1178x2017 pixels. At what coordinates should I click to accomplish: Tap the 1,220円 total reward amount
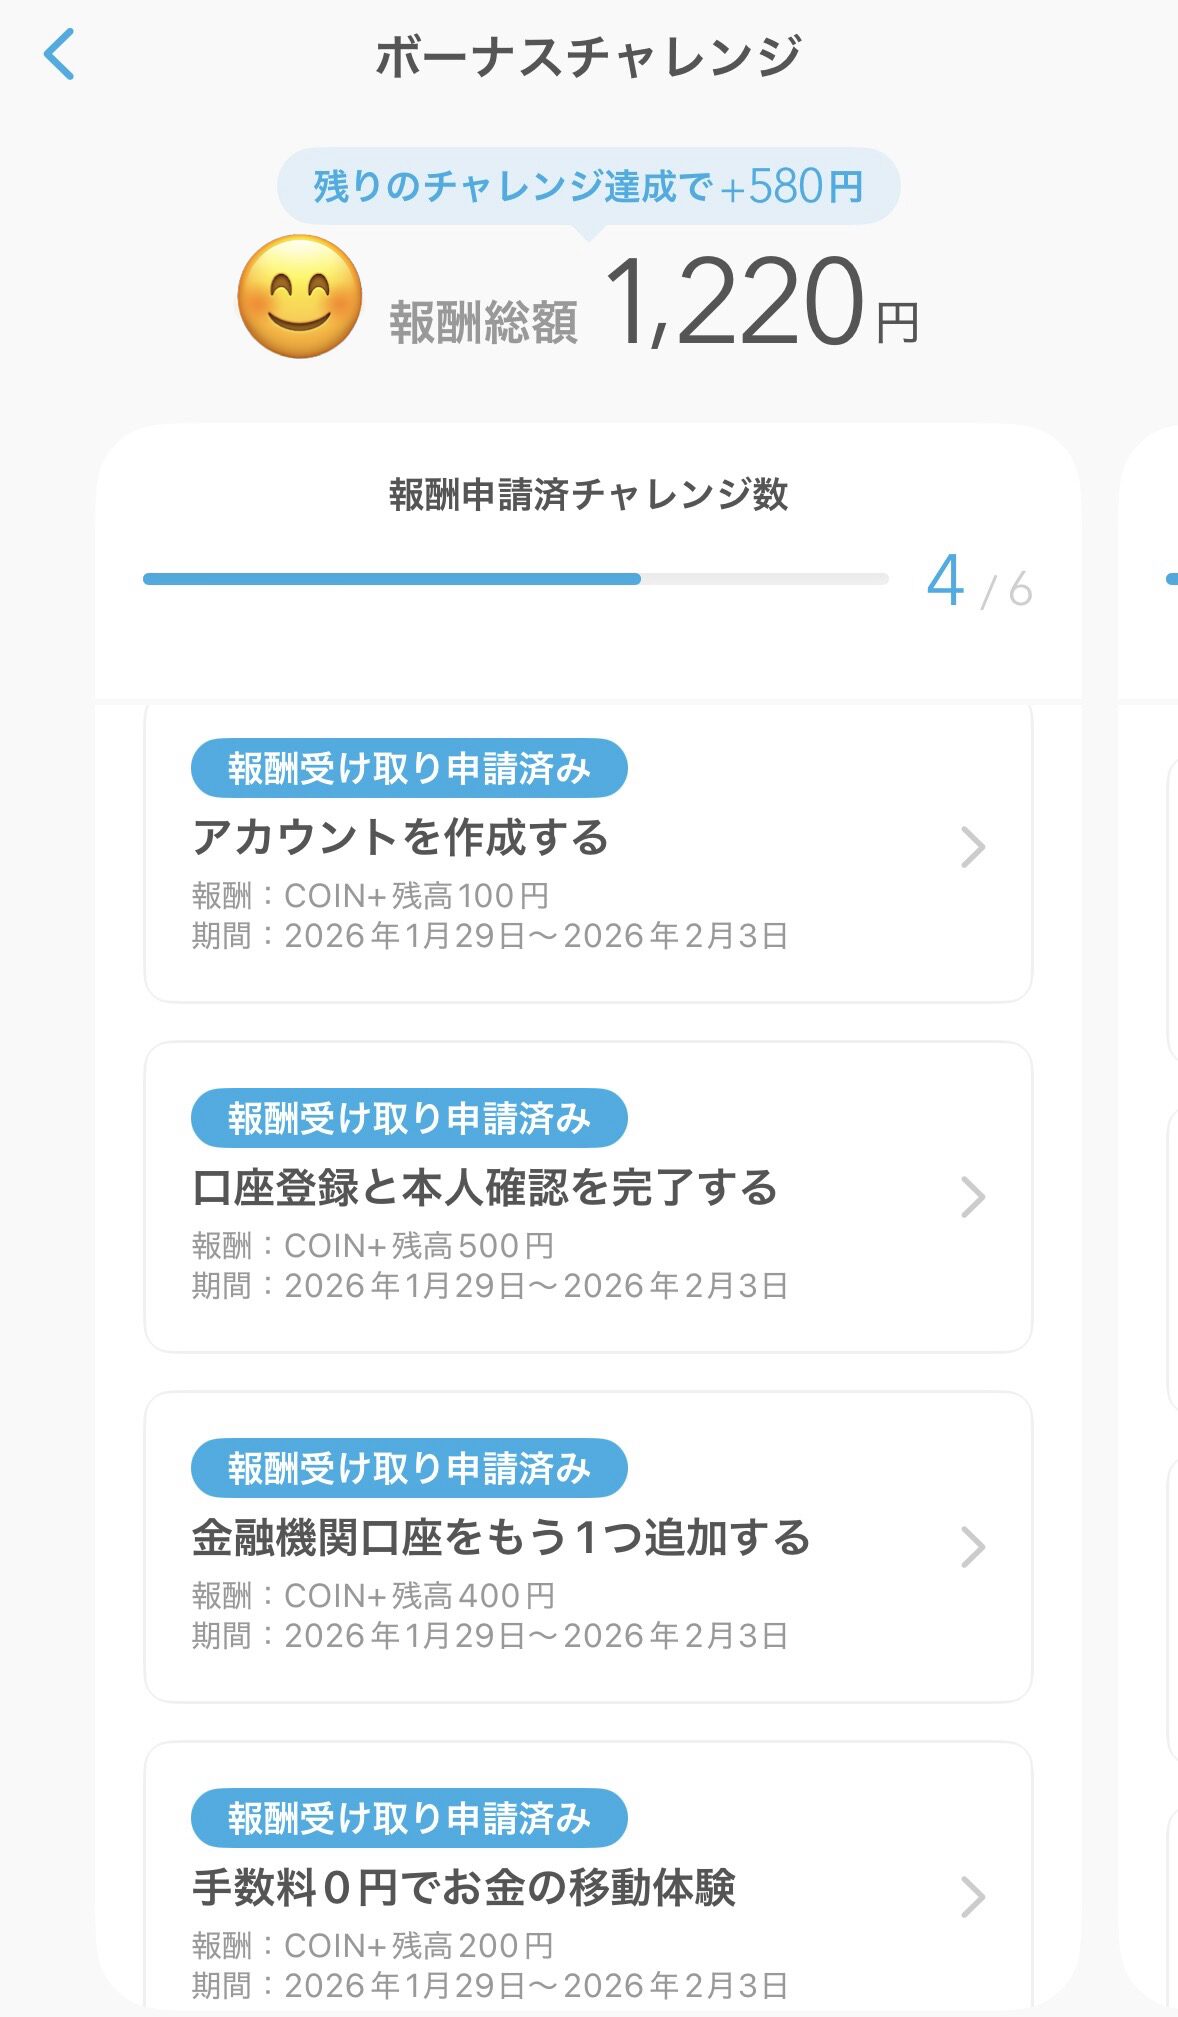tap(760, 303)
